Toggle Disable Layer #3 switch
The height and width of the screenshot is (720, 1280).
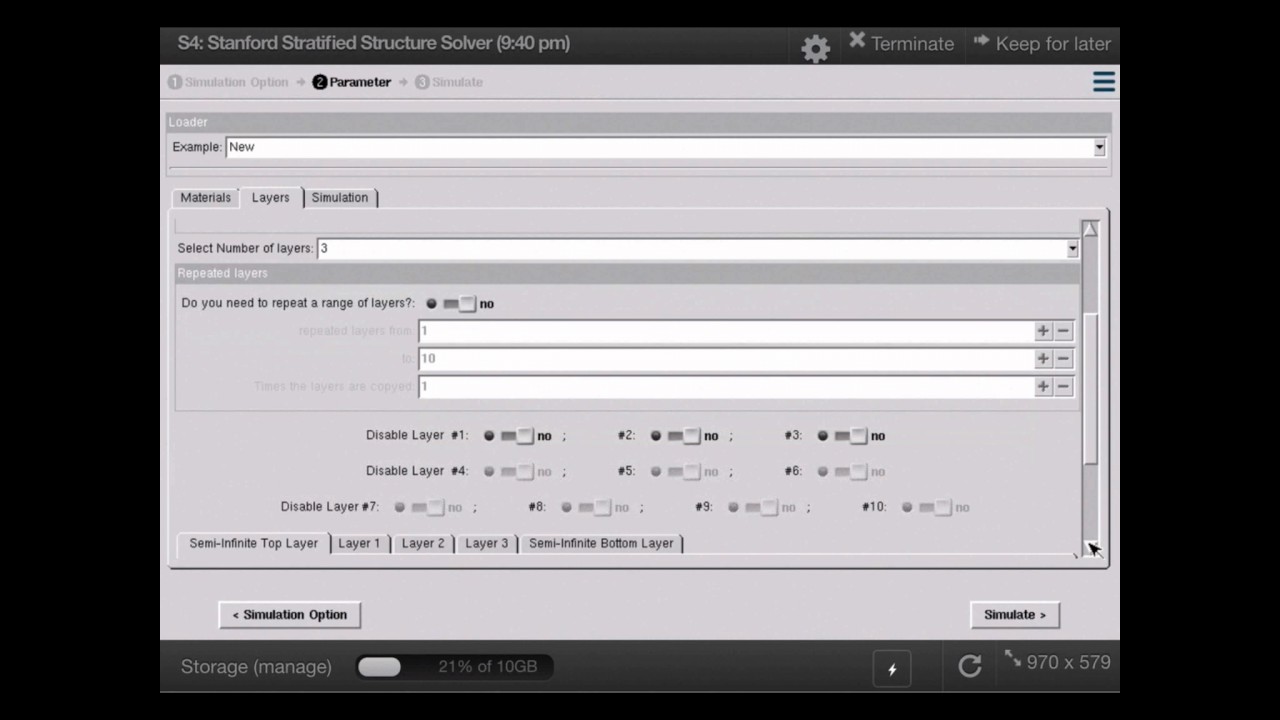(851, 436)
